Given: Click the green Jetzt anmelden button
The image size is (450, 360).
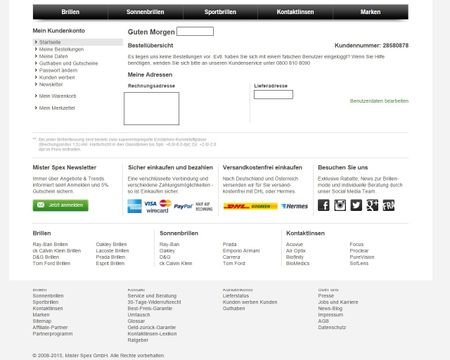Looking at the screenshot, I should coord(60,205).
